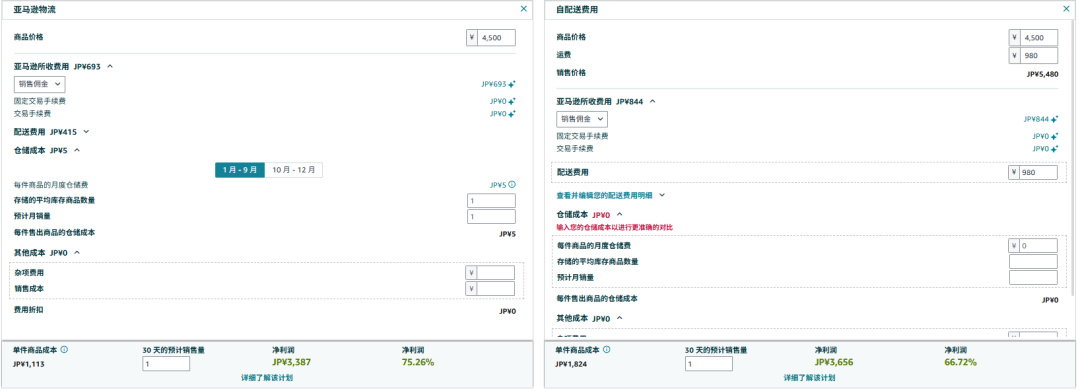Click the 销售成本 input field

pos(490,288)
